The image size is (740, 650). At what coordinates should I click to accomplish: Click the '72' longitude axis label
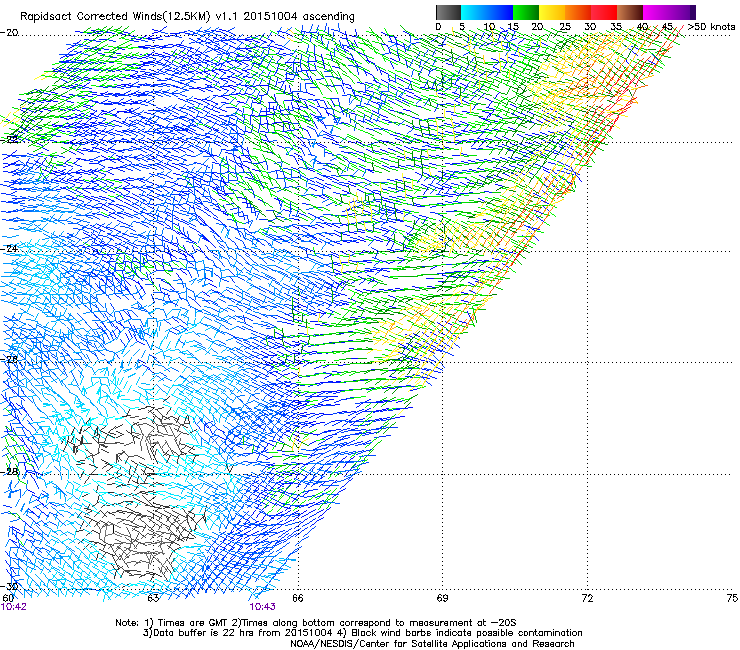pyautogui.click(x=587, y=598)
